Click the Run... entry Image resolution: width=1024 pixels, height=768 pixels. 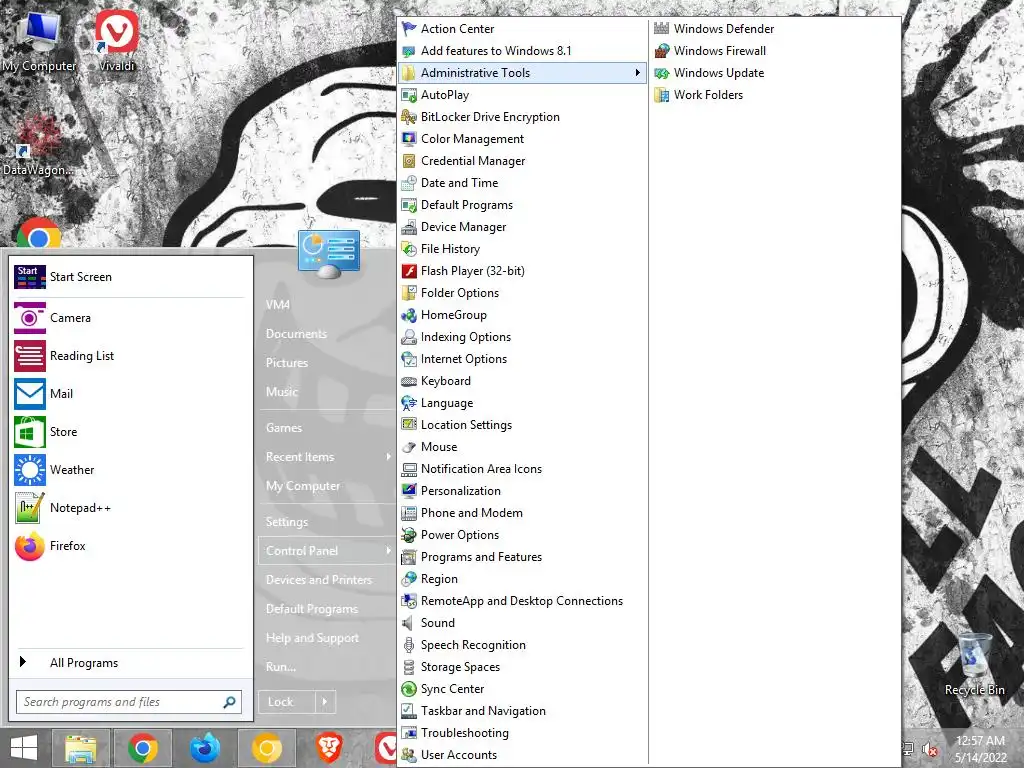pos(281,667)
